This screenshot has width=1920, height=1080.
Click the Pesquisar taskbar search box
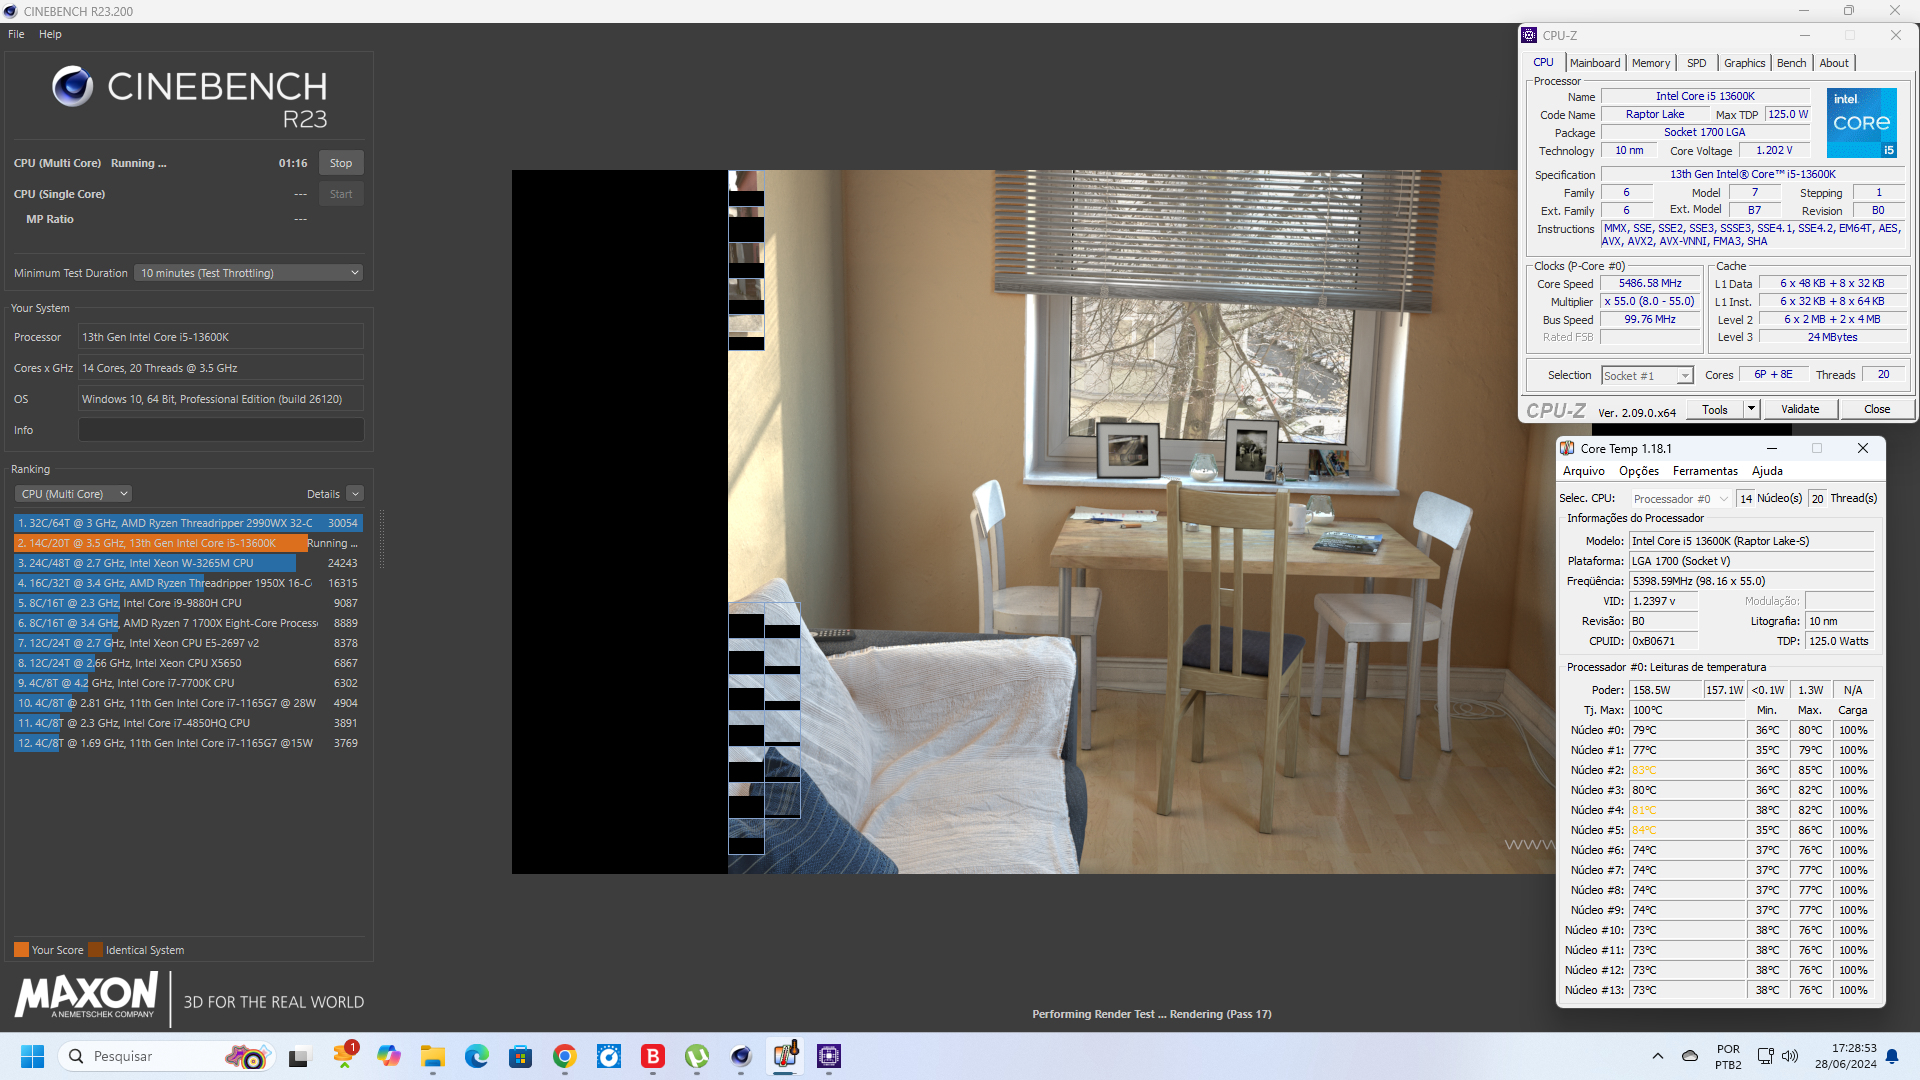coord(165,1056)
